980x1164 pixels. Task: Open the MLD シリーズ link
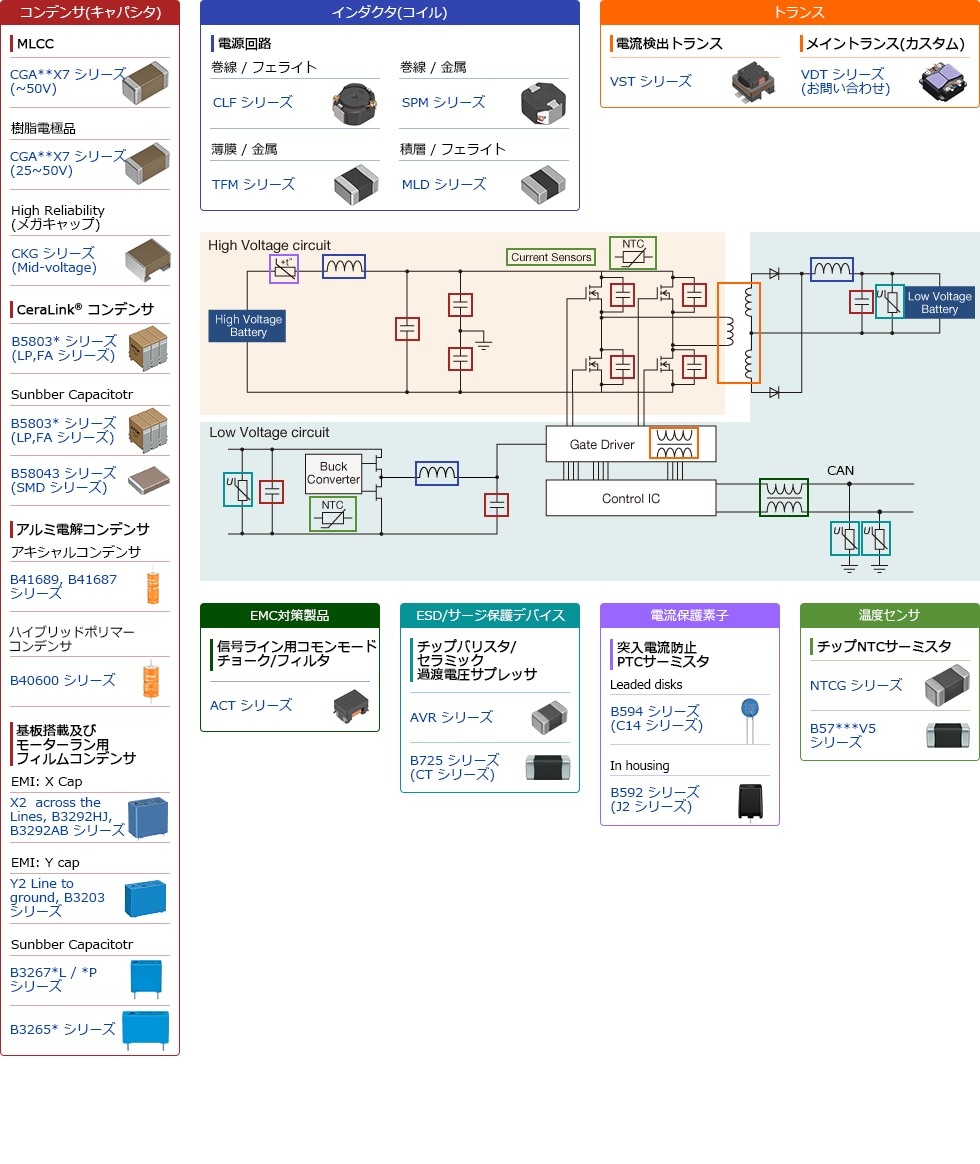pos(443,184)
